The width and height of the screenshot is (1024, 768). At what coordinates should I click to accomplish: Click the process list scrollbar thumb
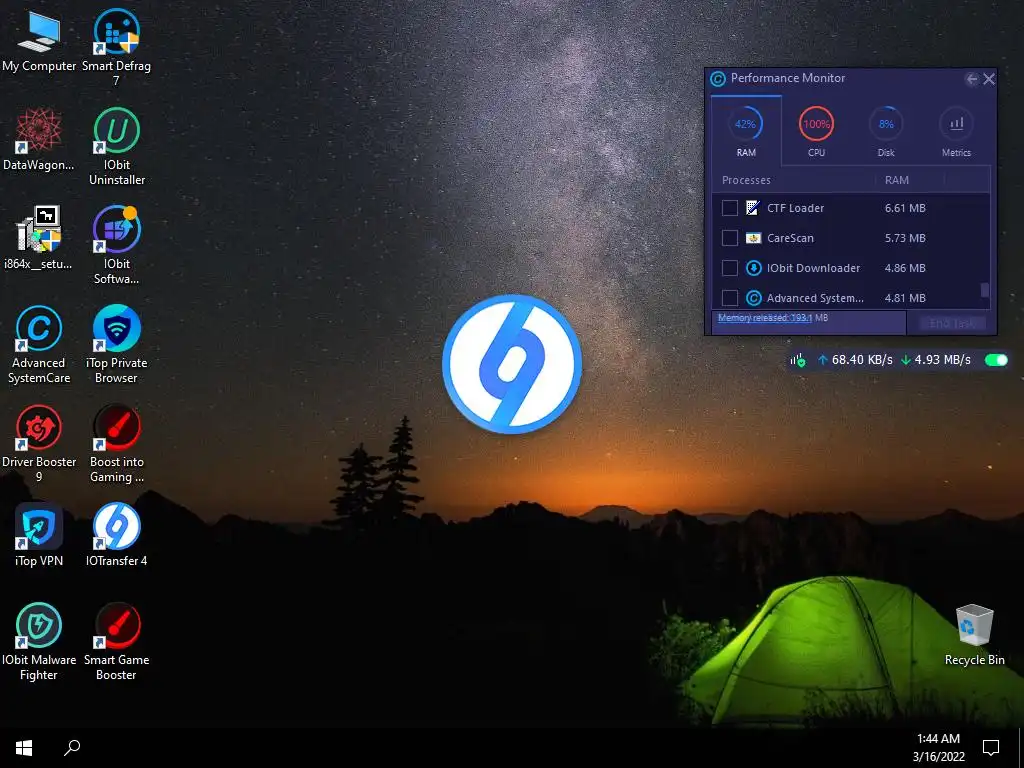[x=985, y=290]
